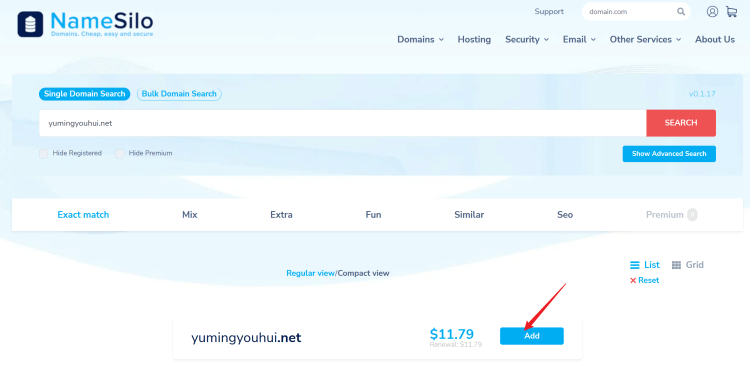This screenshot has height=367, width=750.
Task: Expand the Security dropdown menu
Action: click(527, 40)
